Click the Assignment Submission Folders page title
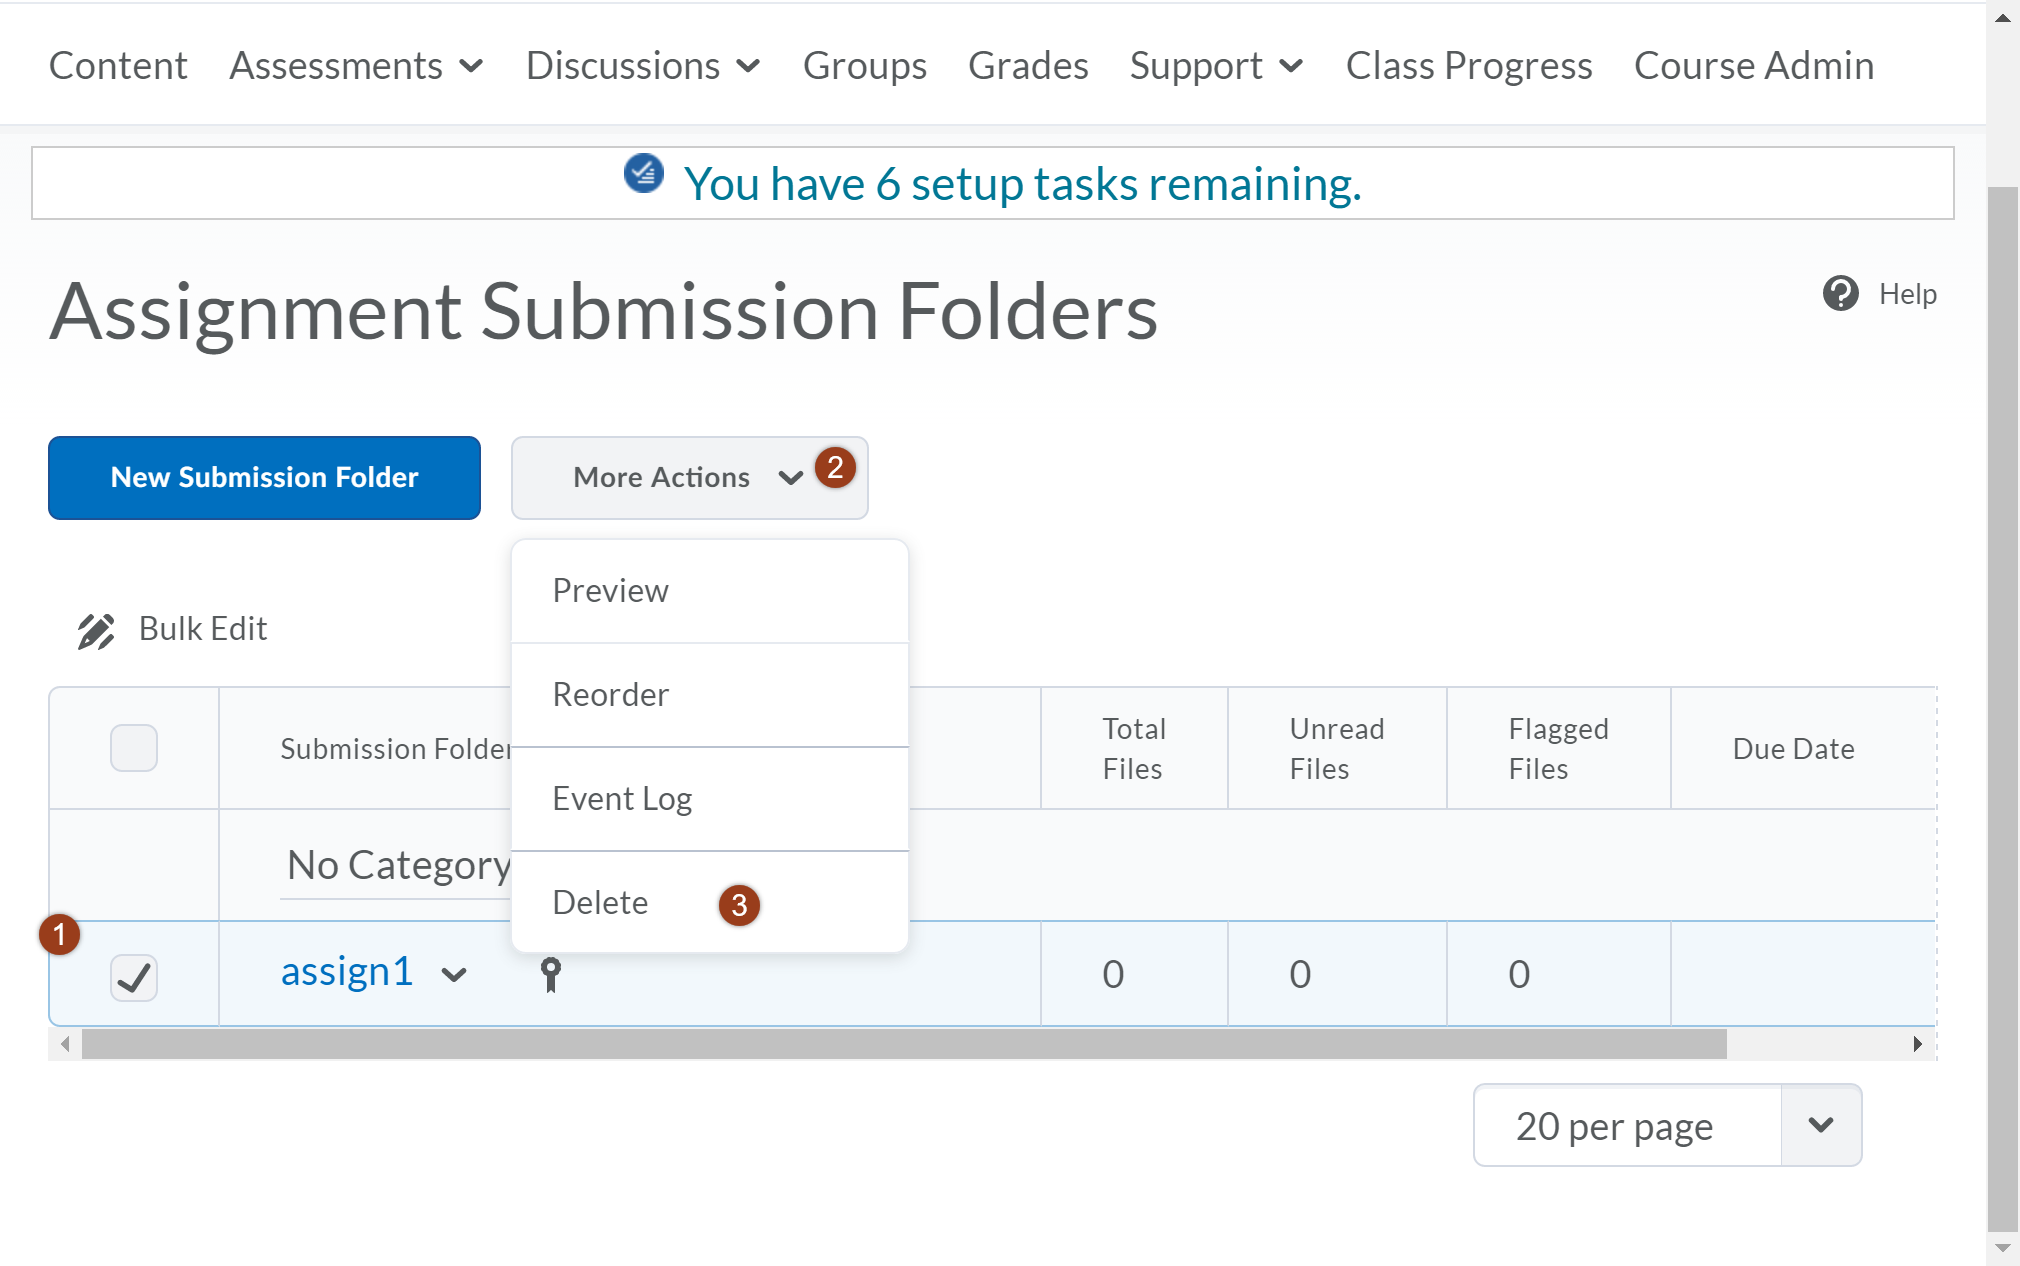 point(604,312)
